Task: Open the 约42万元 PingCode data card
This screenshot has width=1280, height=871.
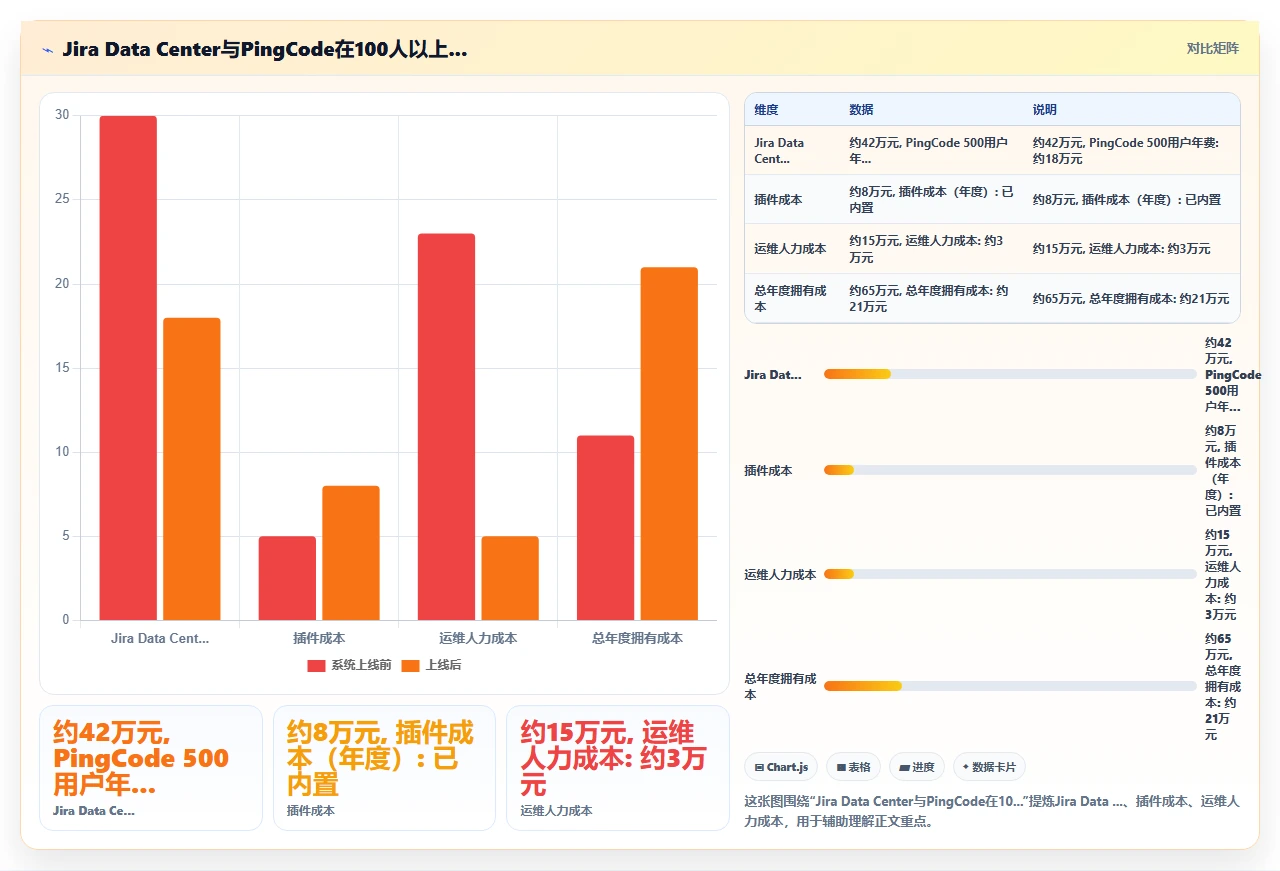Action: (151, 768)
